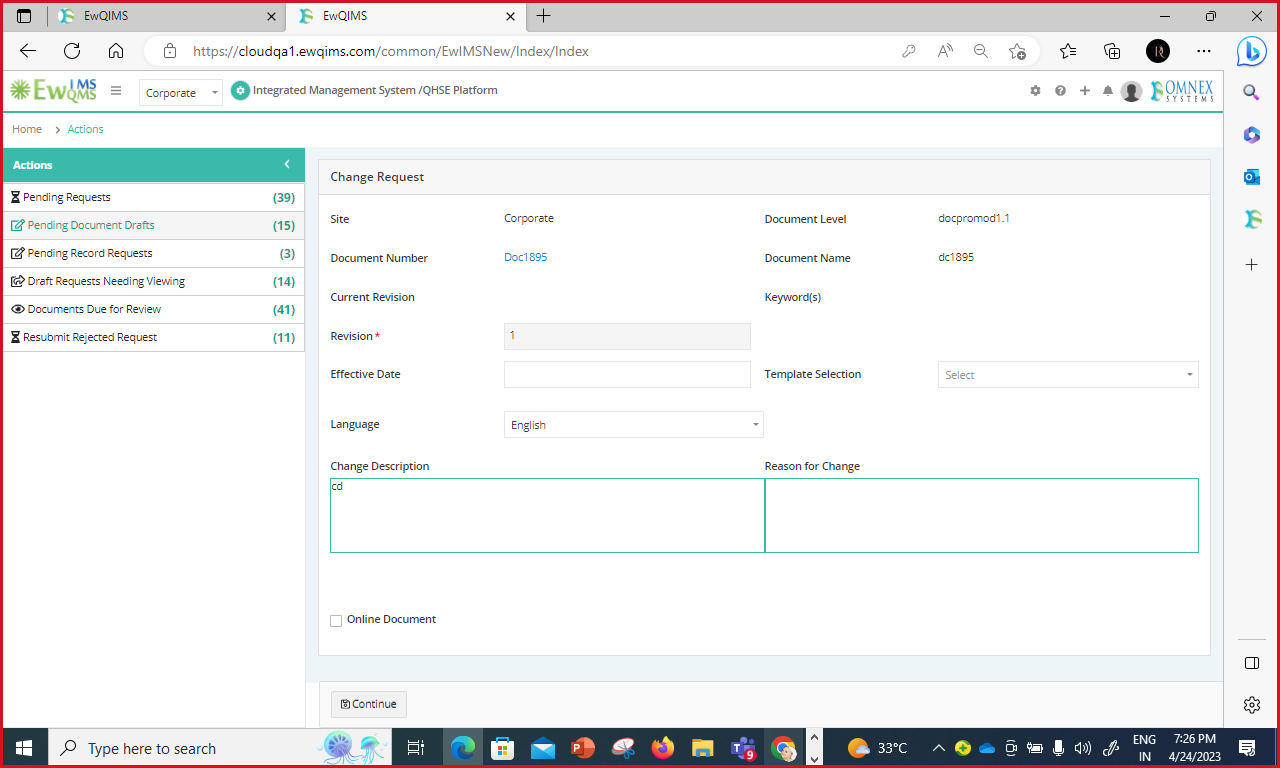Click the sidebar search icon

point(1251,92)
